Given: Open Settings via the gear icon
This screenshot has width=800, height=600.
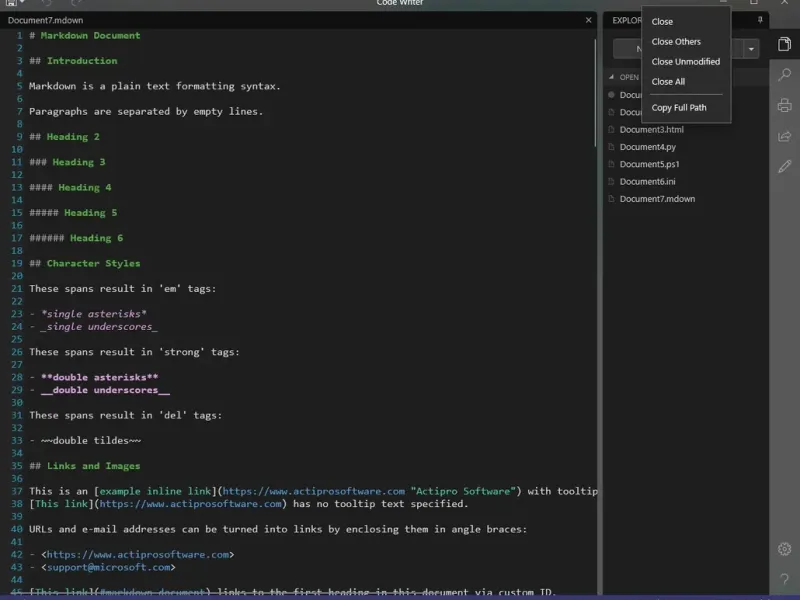Looking at the screenshot, I should (x=784, y=549).
